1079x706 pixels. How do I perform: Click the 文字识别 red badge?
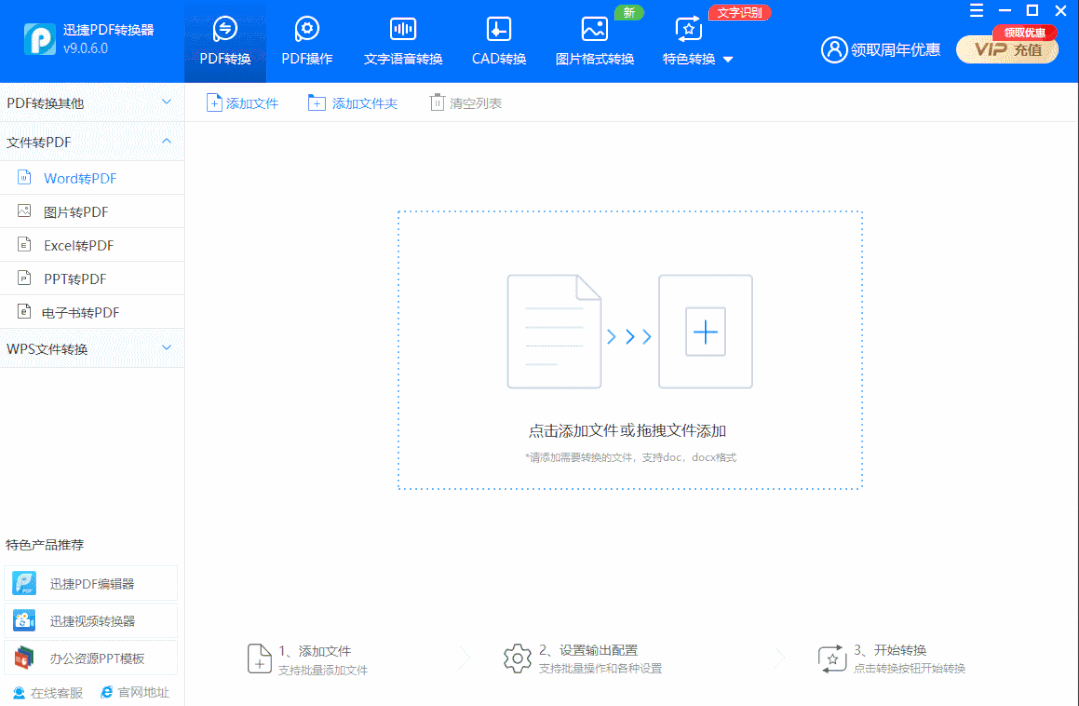click(x=740, y=13)
